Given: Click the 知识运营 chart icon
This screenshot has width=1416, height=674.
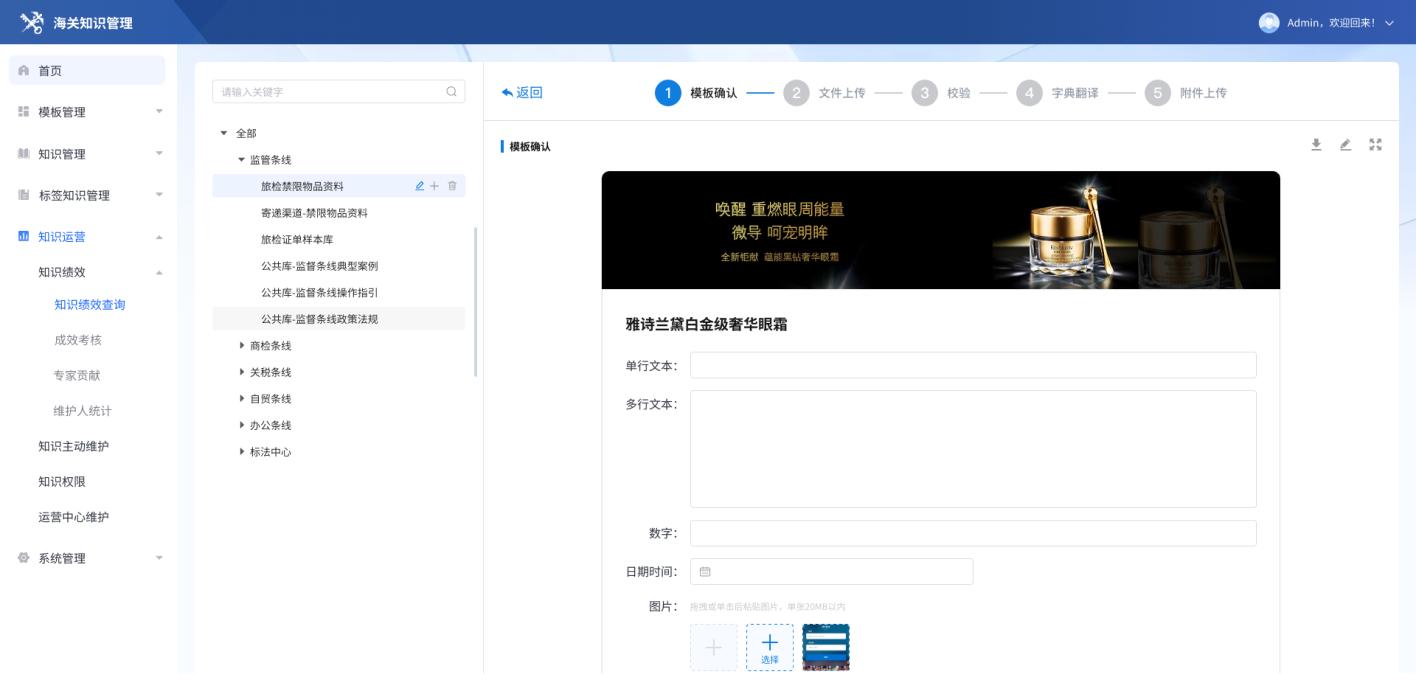Looking at the screenshot, I should [24, 236].
